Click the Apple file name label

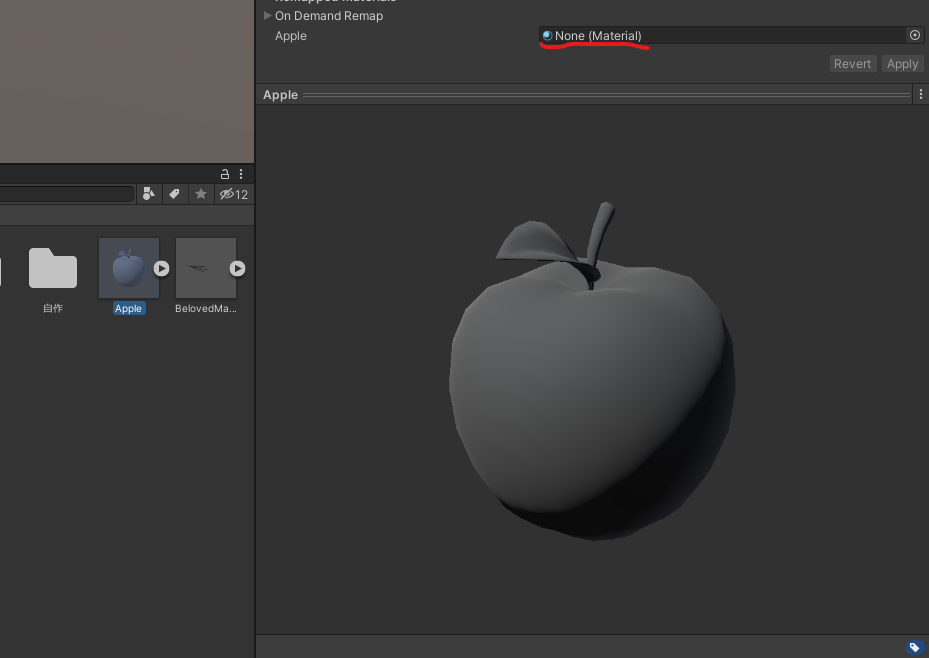tap(129, 309)
